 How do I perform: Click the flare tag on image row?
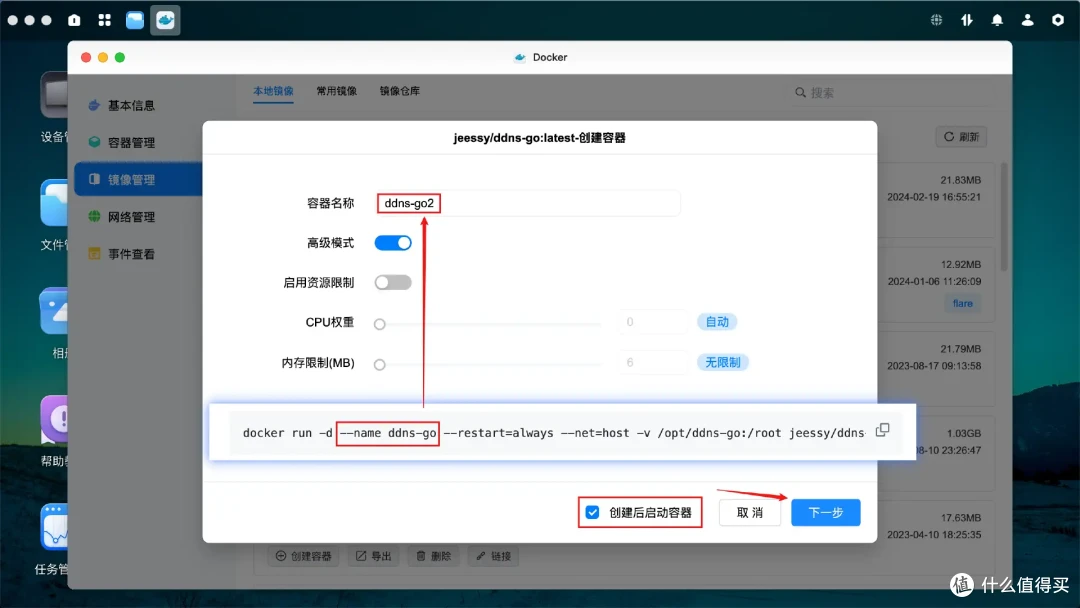pos(962,303)
